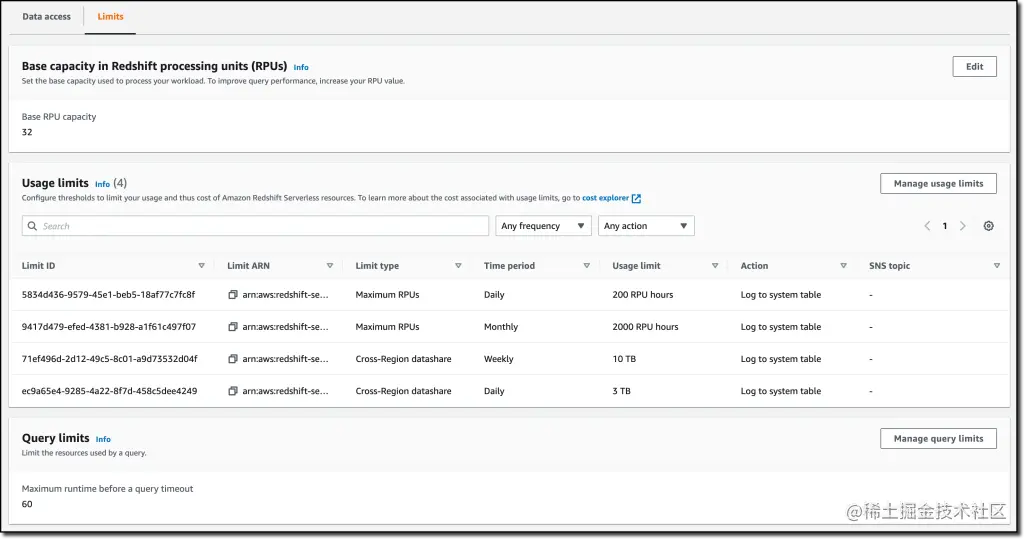This screenshot has height=539, width=1024.
Task: Click the 10 TB usage limit
Action: point(624,359)
